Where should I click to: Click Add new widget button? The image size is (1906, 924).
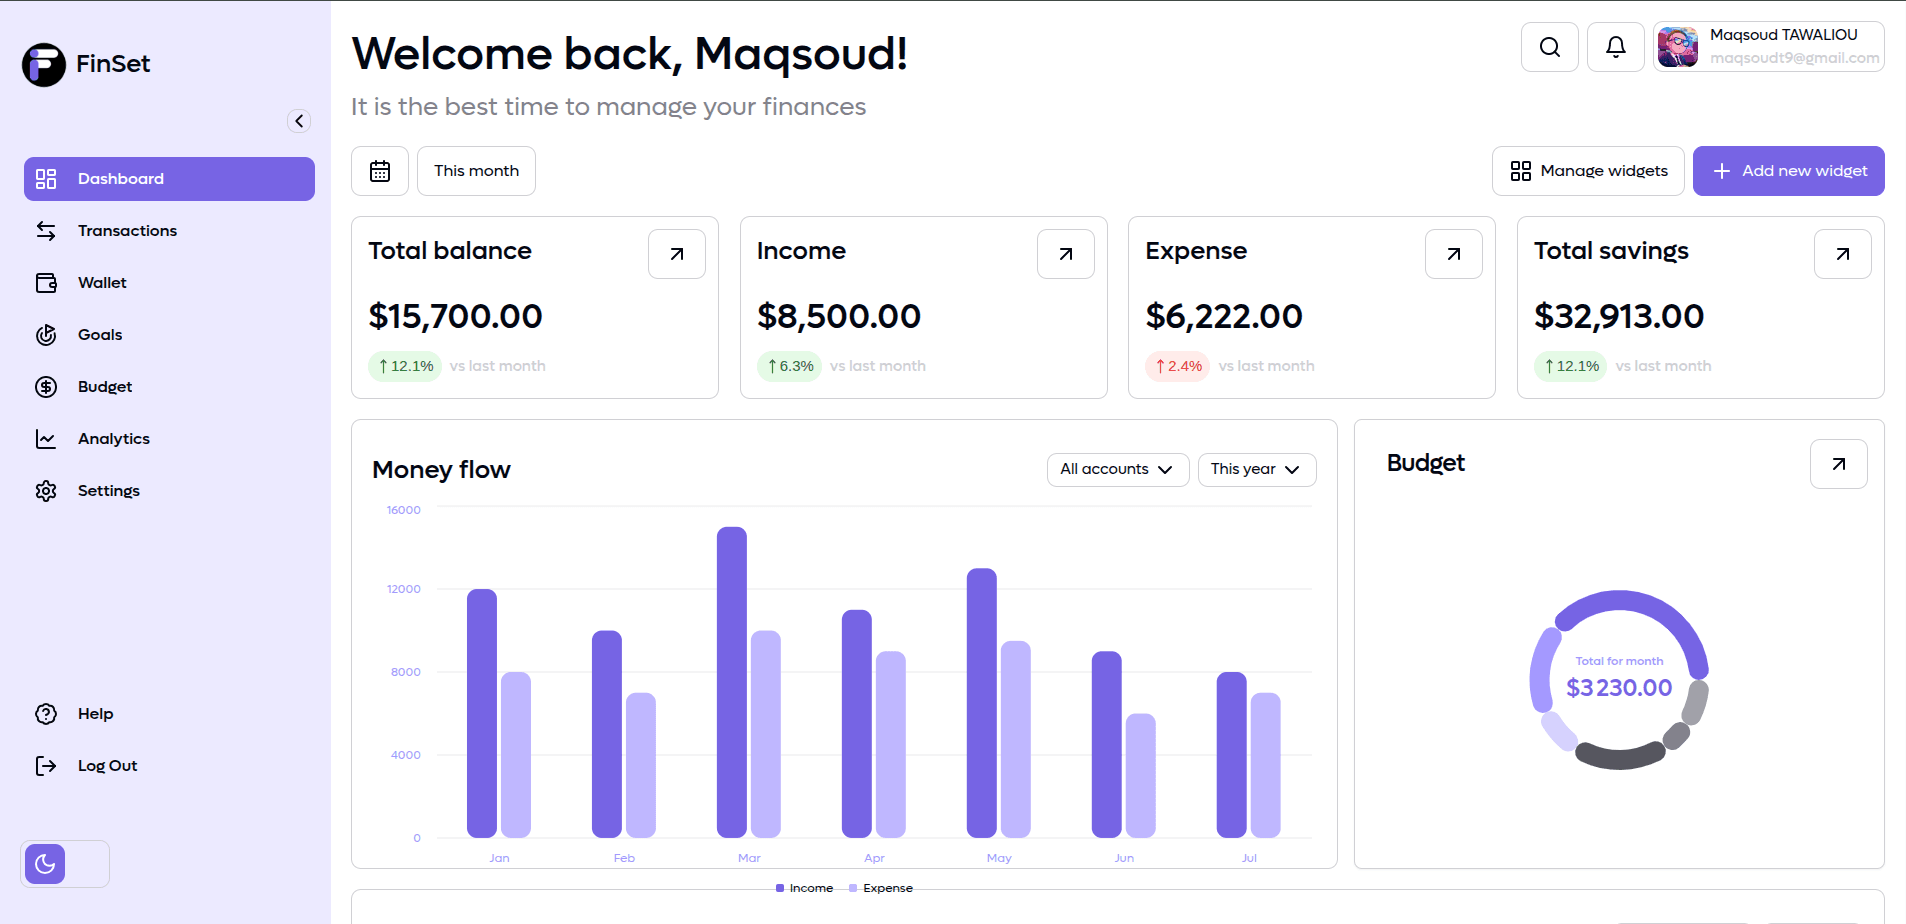click(1788, 171)
